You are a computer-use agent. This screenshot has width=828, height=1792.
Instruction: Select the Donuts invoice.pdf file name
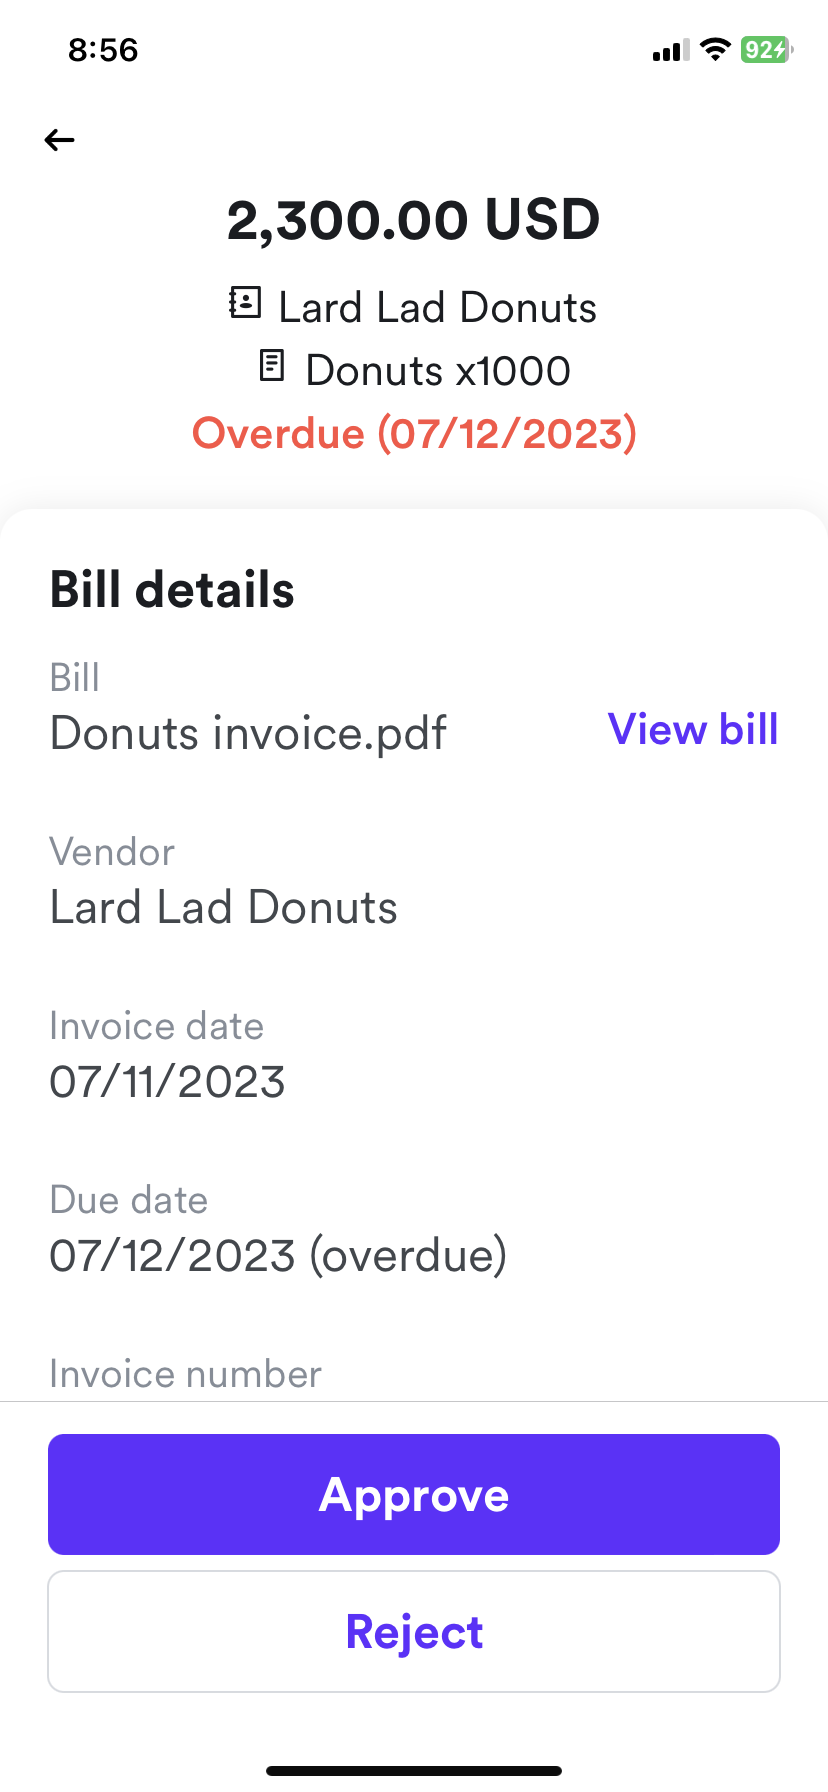coord(248,733)
